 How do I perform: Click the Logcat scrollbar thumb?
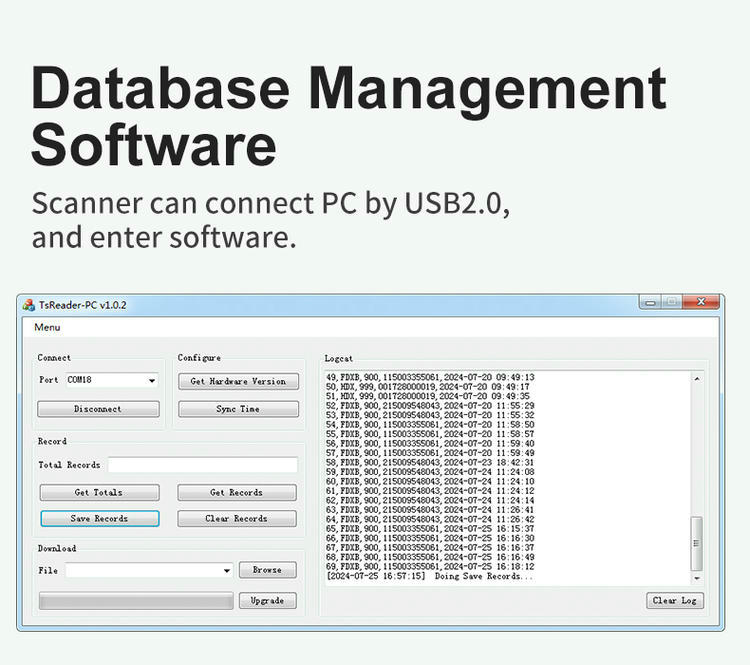697,543
